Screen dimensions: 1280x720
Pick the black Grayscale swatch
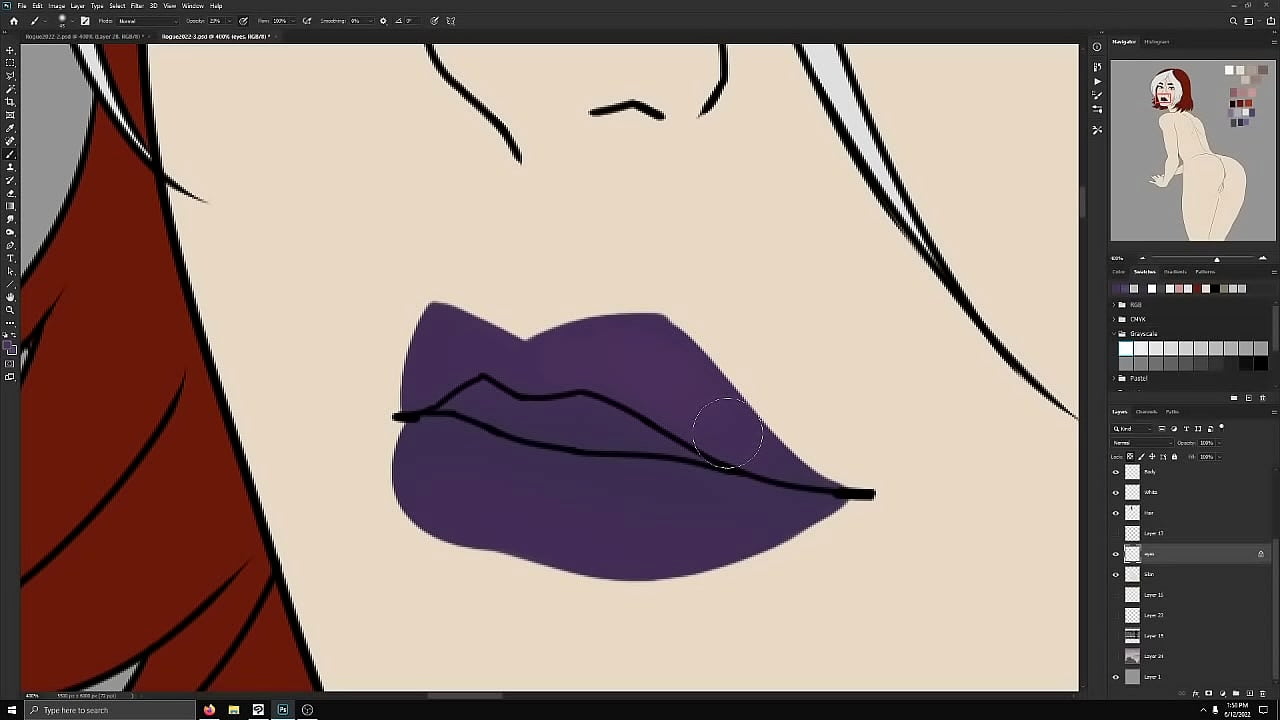coord(1261,363)
